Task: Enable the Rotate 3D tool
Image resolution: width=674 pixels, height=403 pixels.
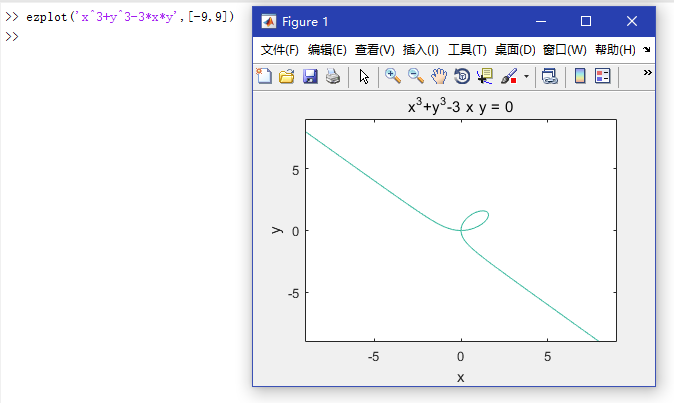Action: coord(462,76)
